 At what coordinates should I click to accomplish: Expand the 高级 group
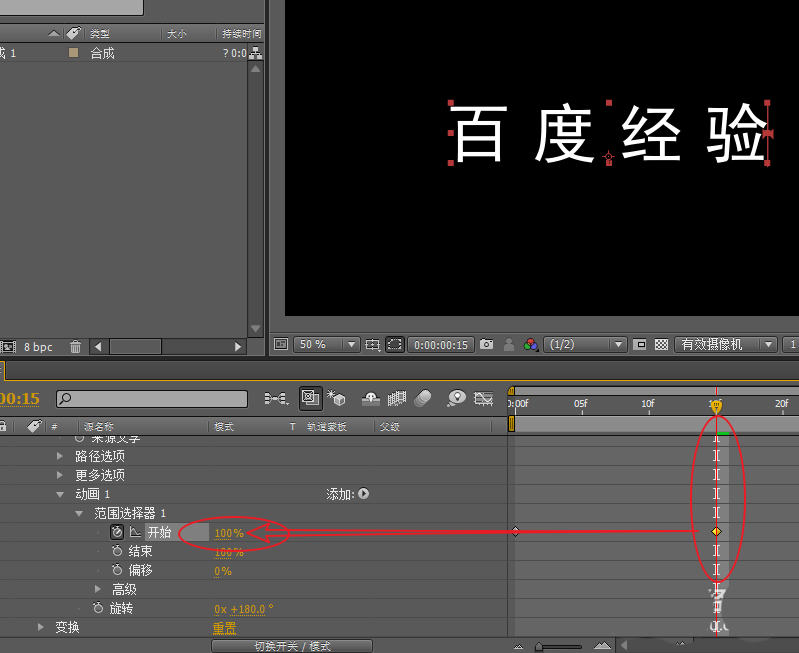coord(98,589)
